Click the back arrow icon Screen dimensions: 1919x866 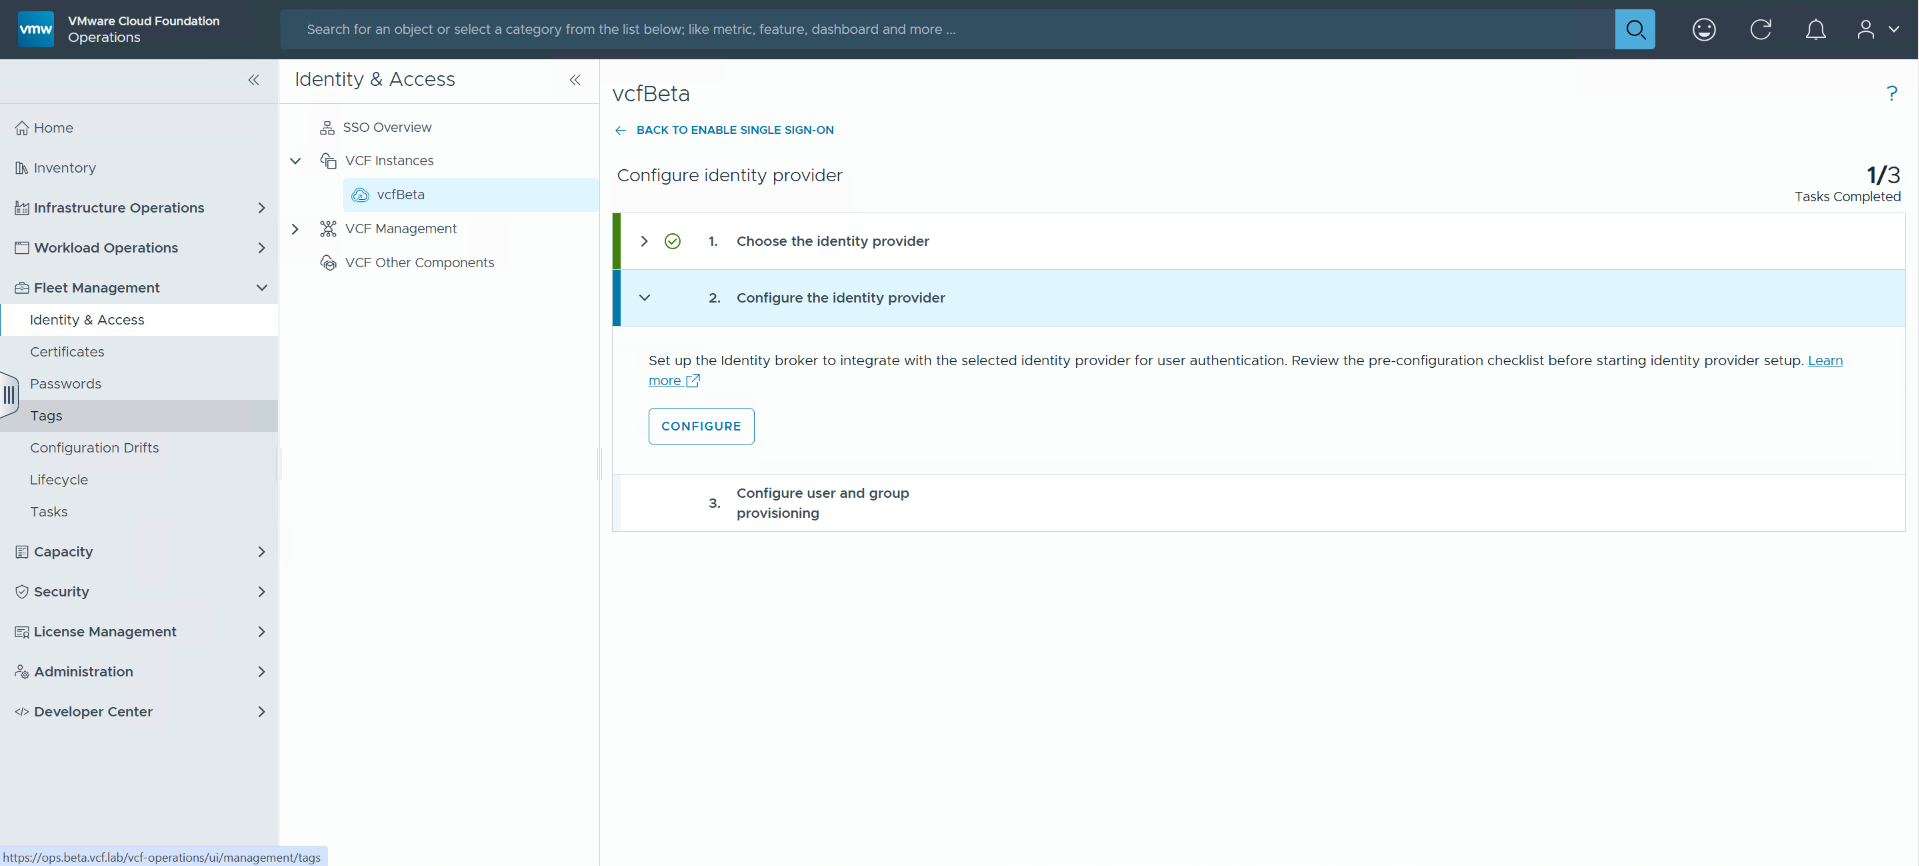coord(620,130)
